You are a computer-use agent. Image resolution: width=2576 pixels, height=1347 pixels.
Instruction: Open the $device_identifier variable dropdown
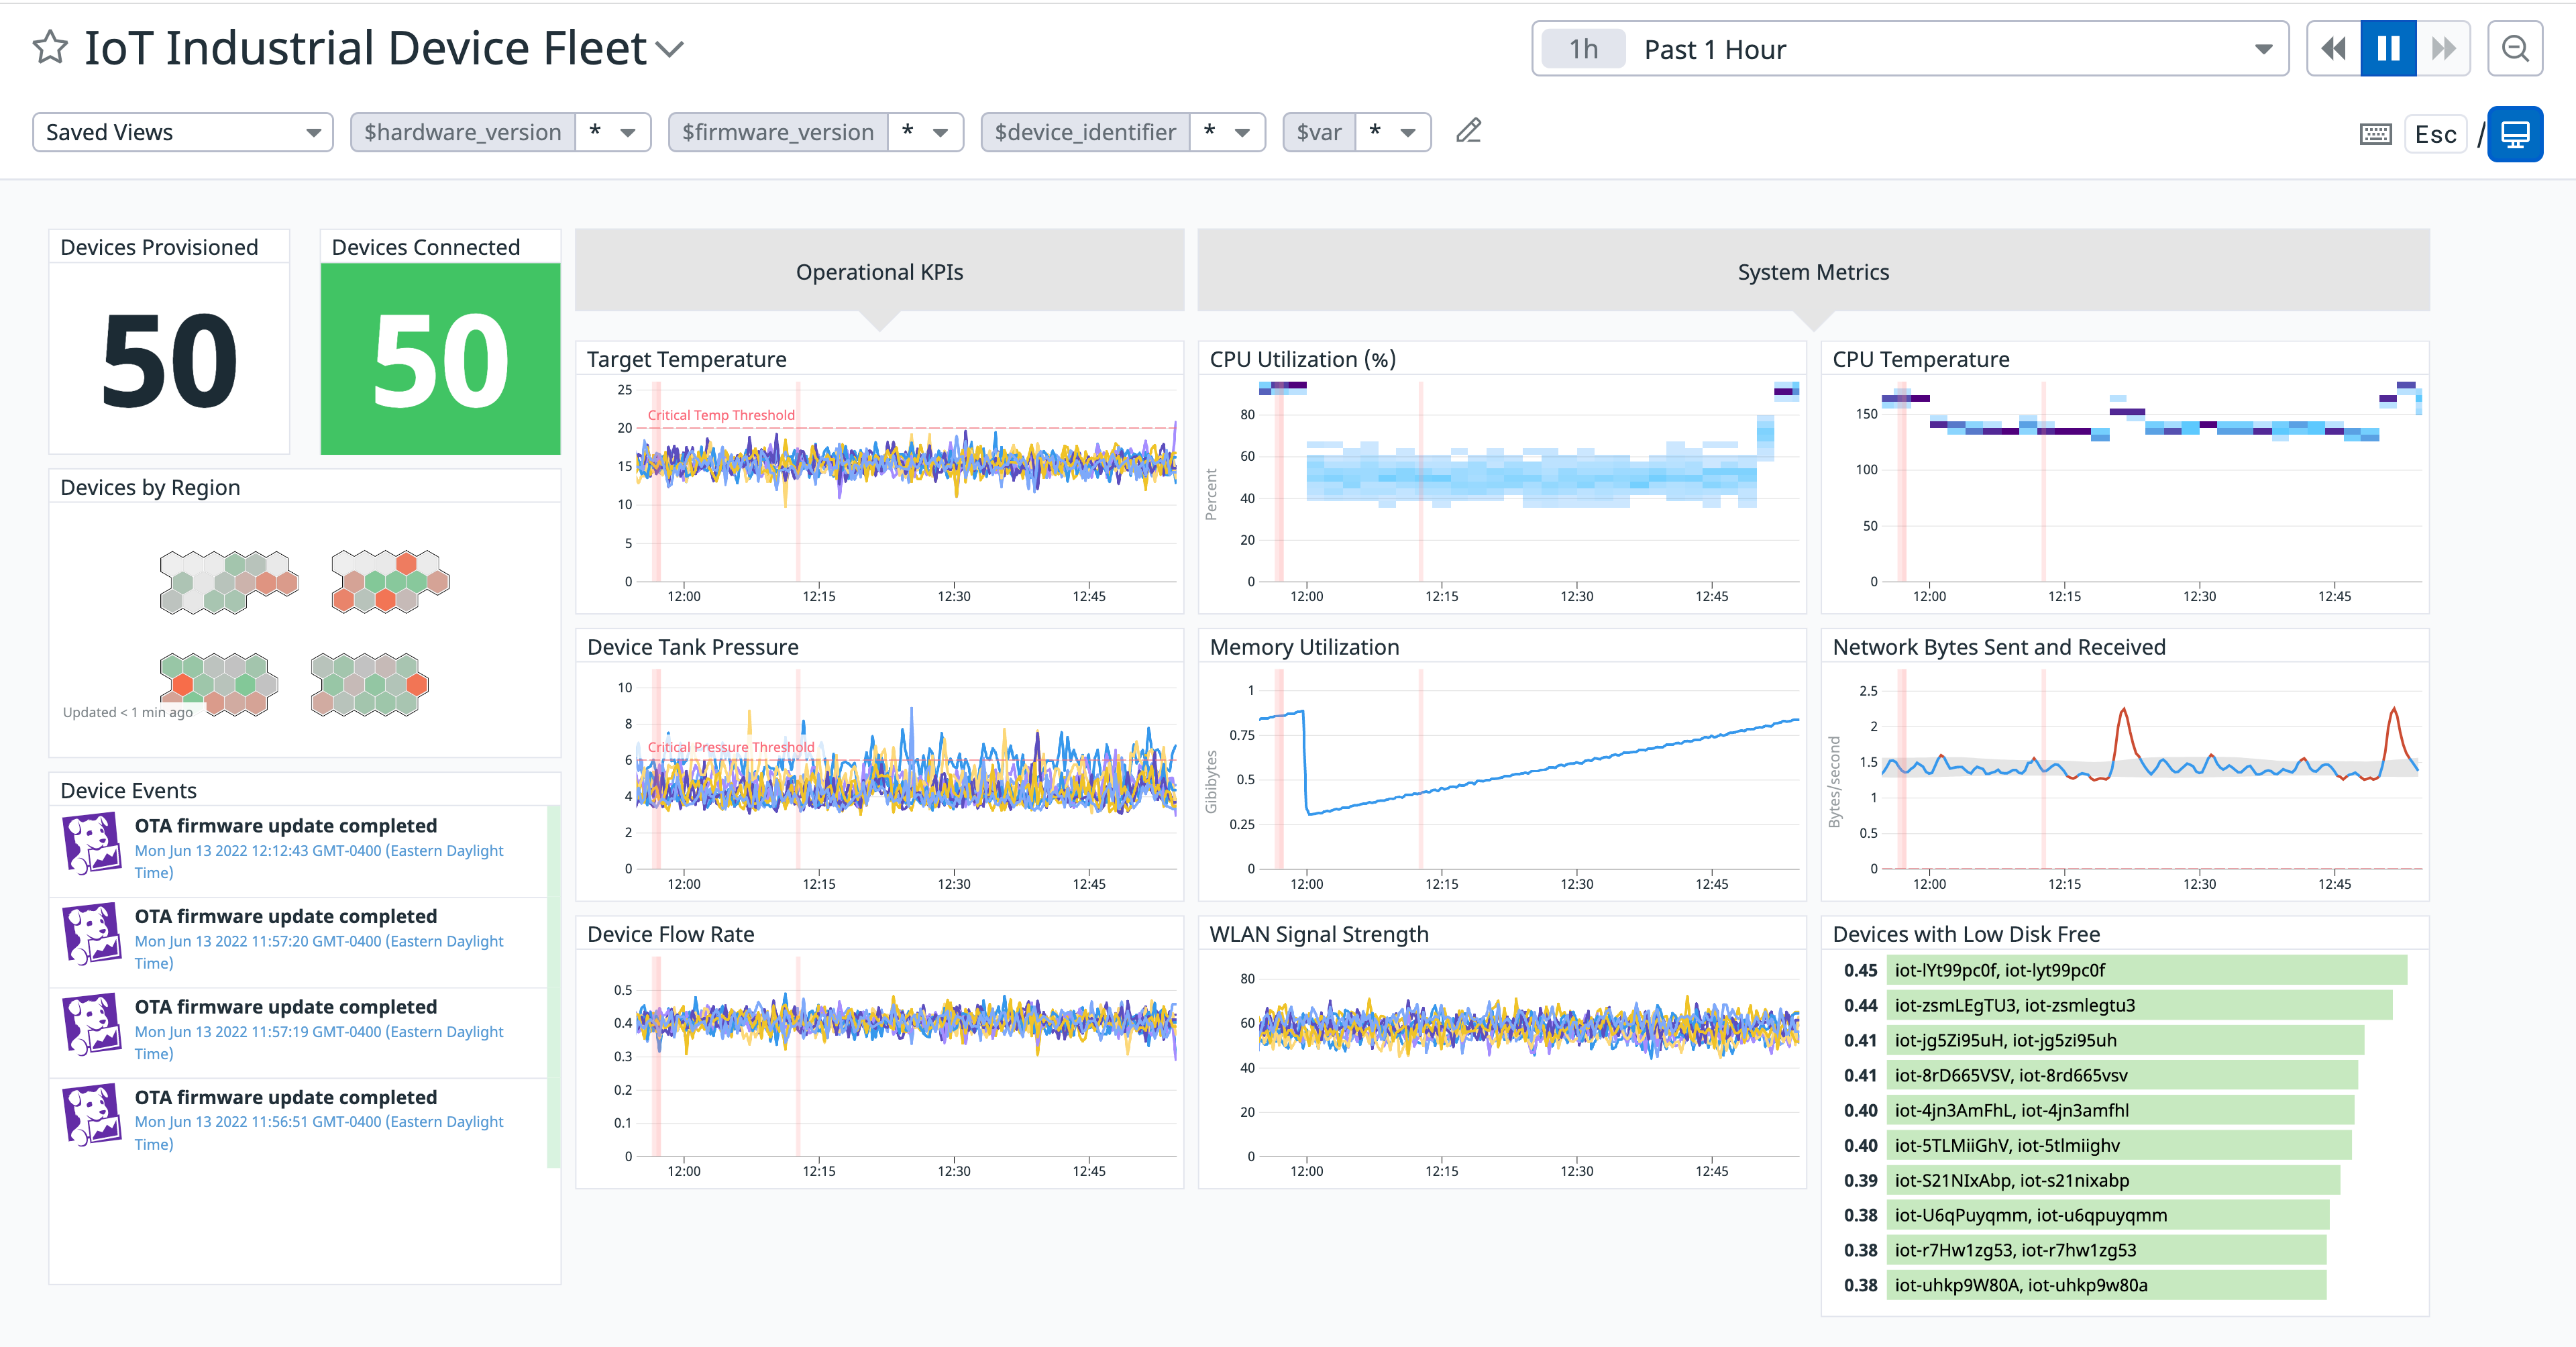1242,131
